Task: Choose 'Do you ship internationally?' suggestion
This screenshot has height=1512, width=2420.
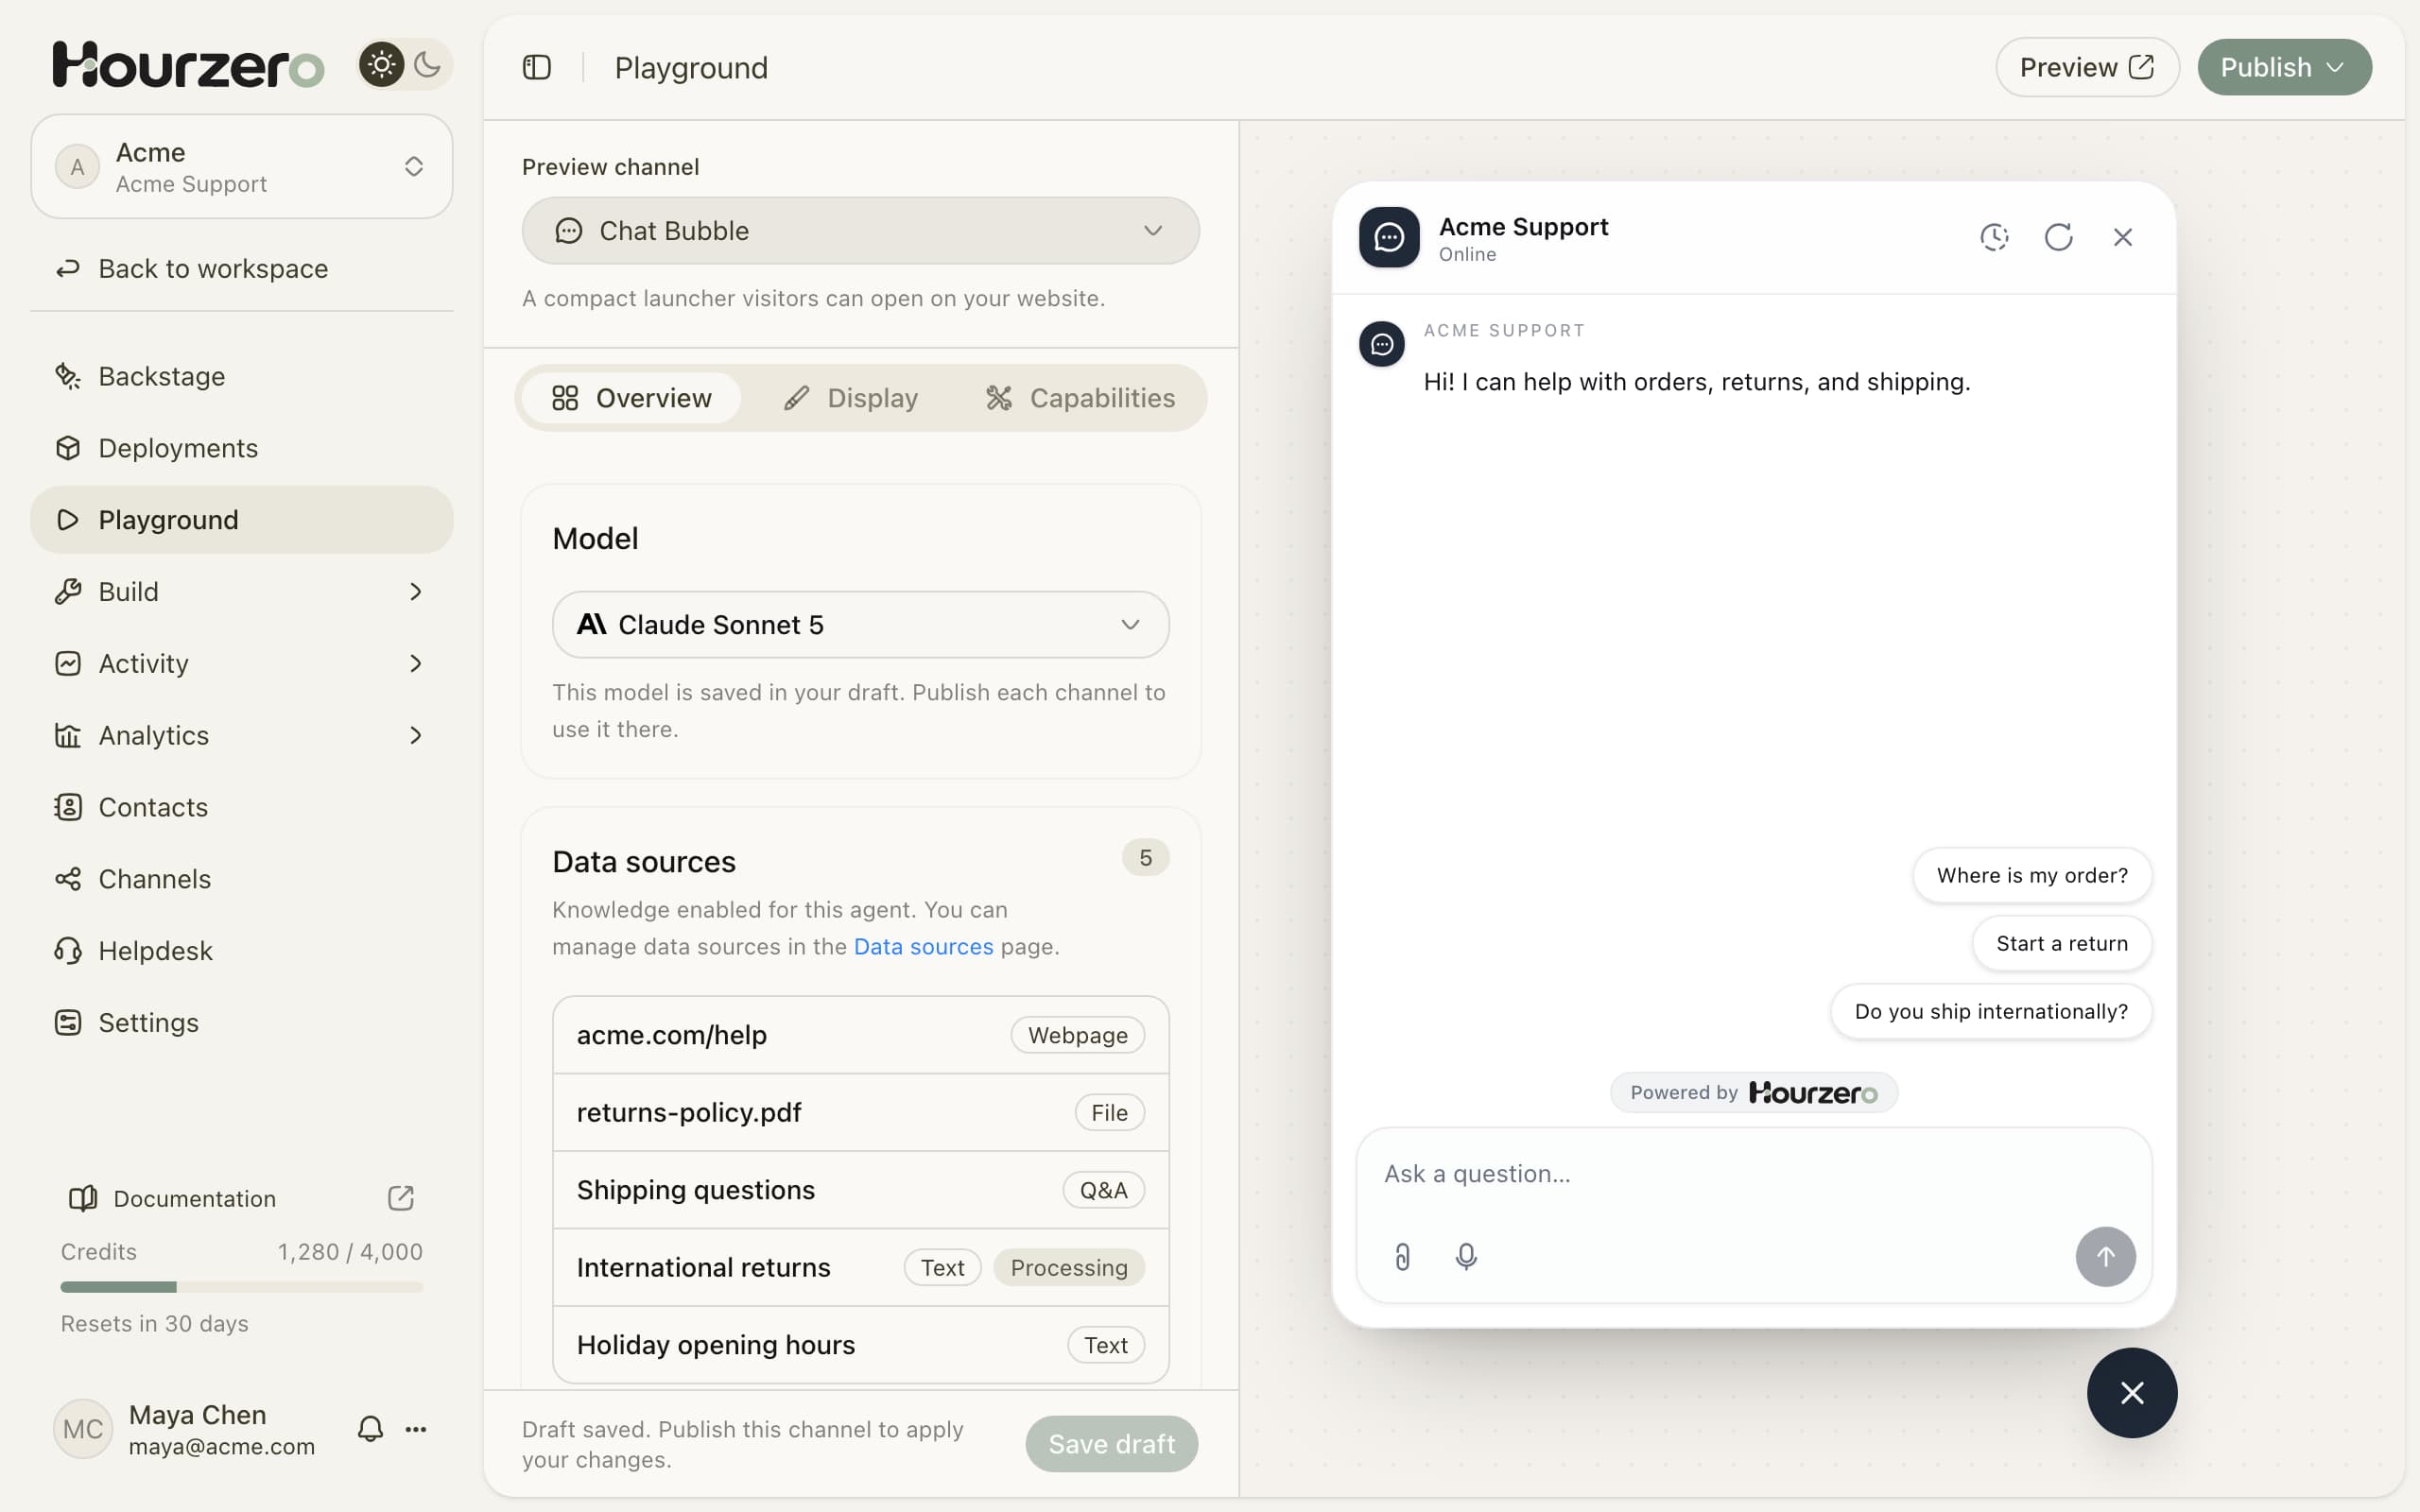Action: click(x=1990, y=1011)
